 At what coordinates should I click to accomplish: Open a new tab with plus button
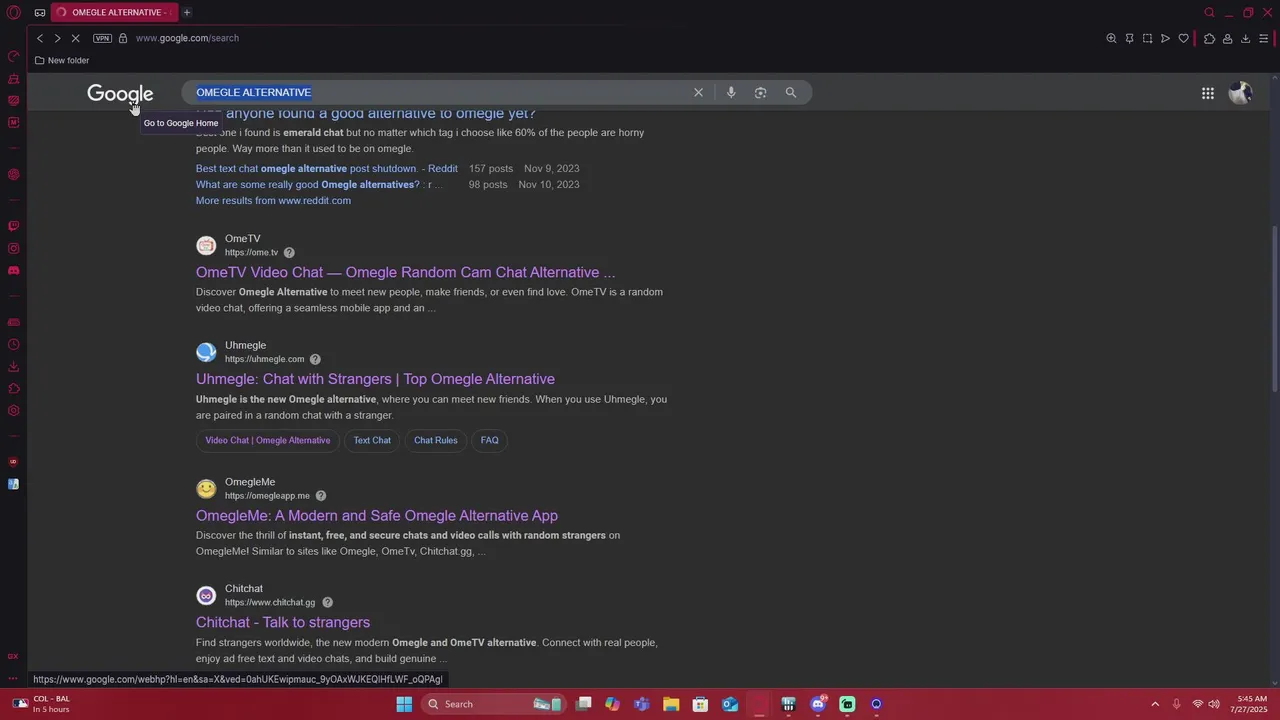[187, 12]
